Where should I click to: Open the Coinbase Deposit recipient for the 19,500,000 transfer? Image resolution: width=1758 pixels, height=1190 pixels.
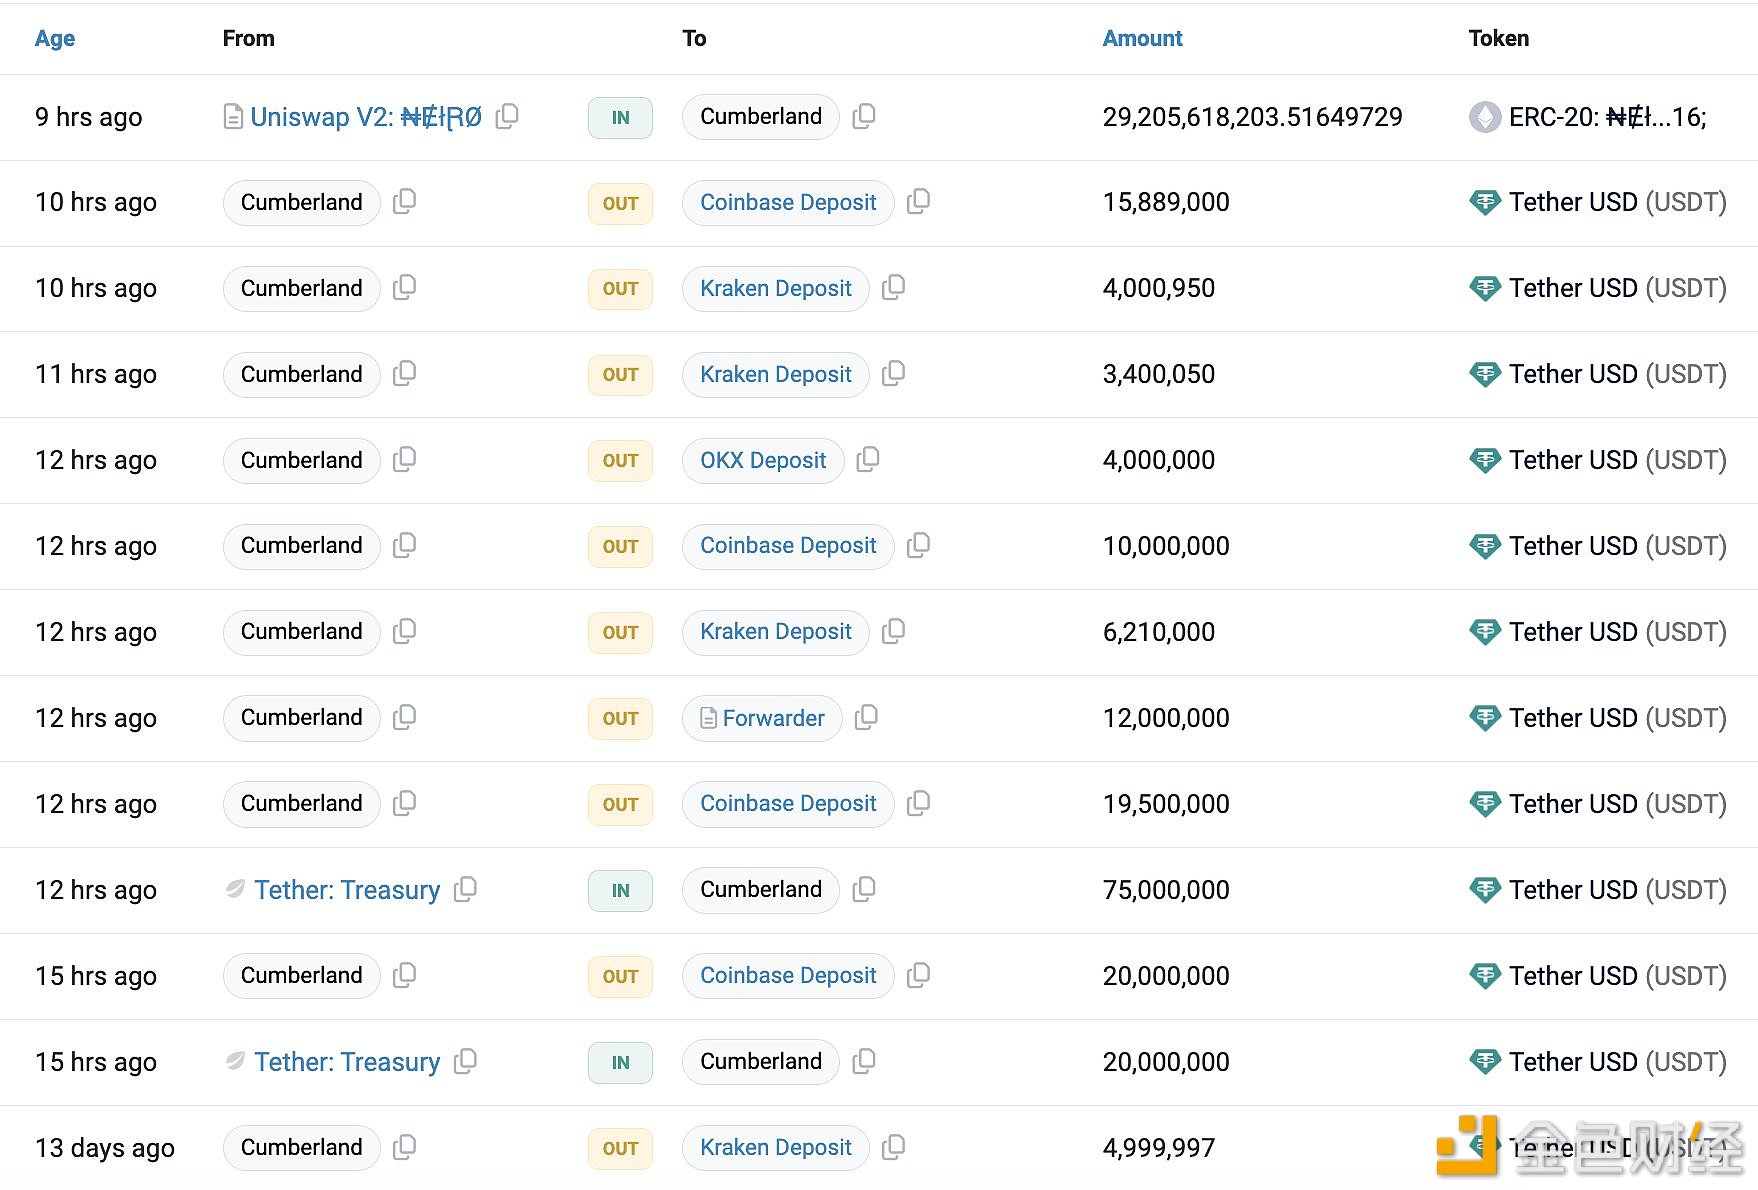[788, 804]
